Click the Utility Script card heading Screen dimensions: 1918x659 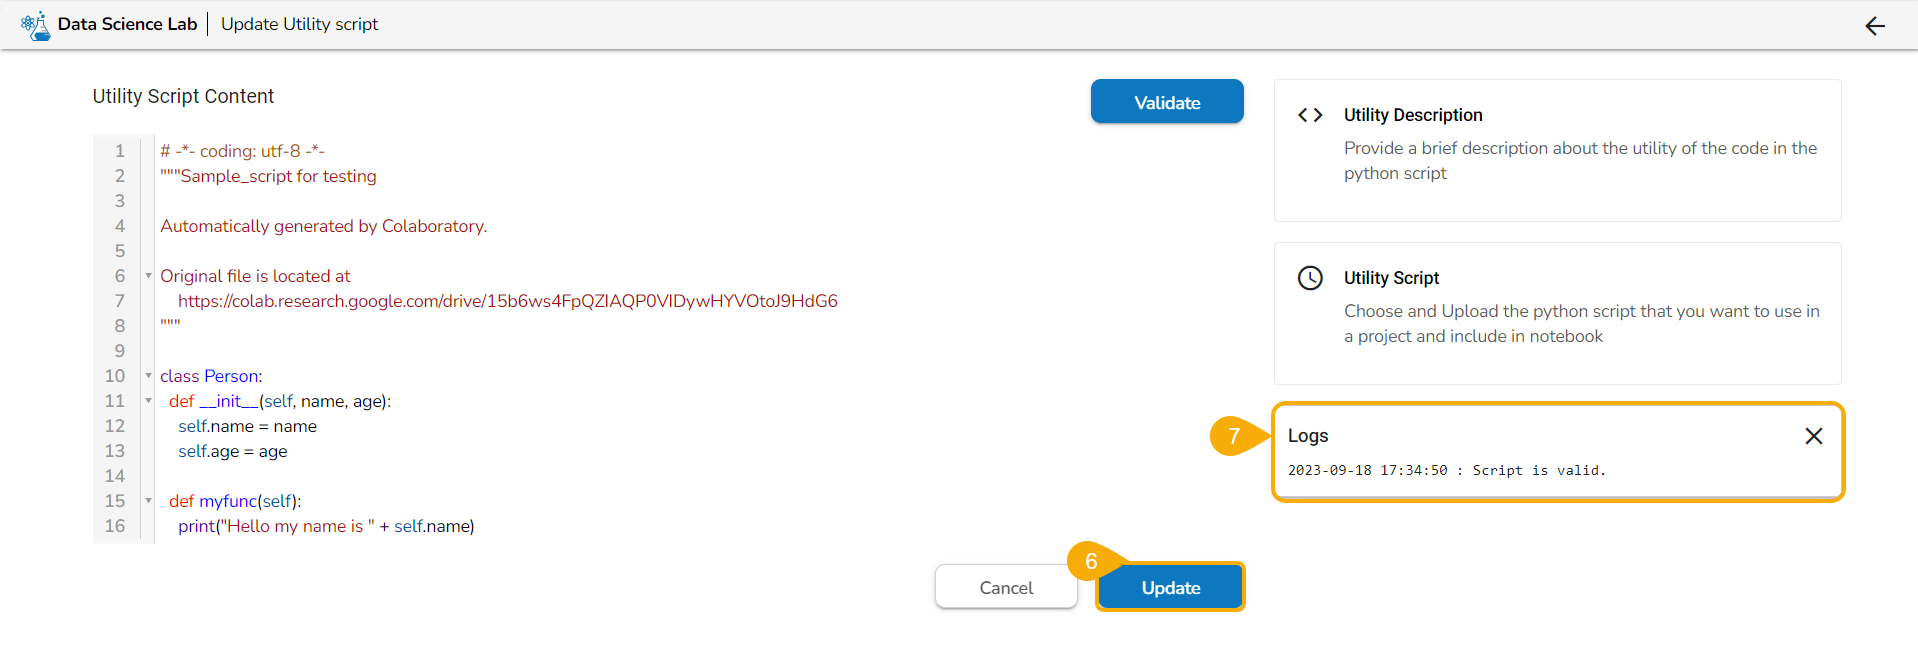1391,278
